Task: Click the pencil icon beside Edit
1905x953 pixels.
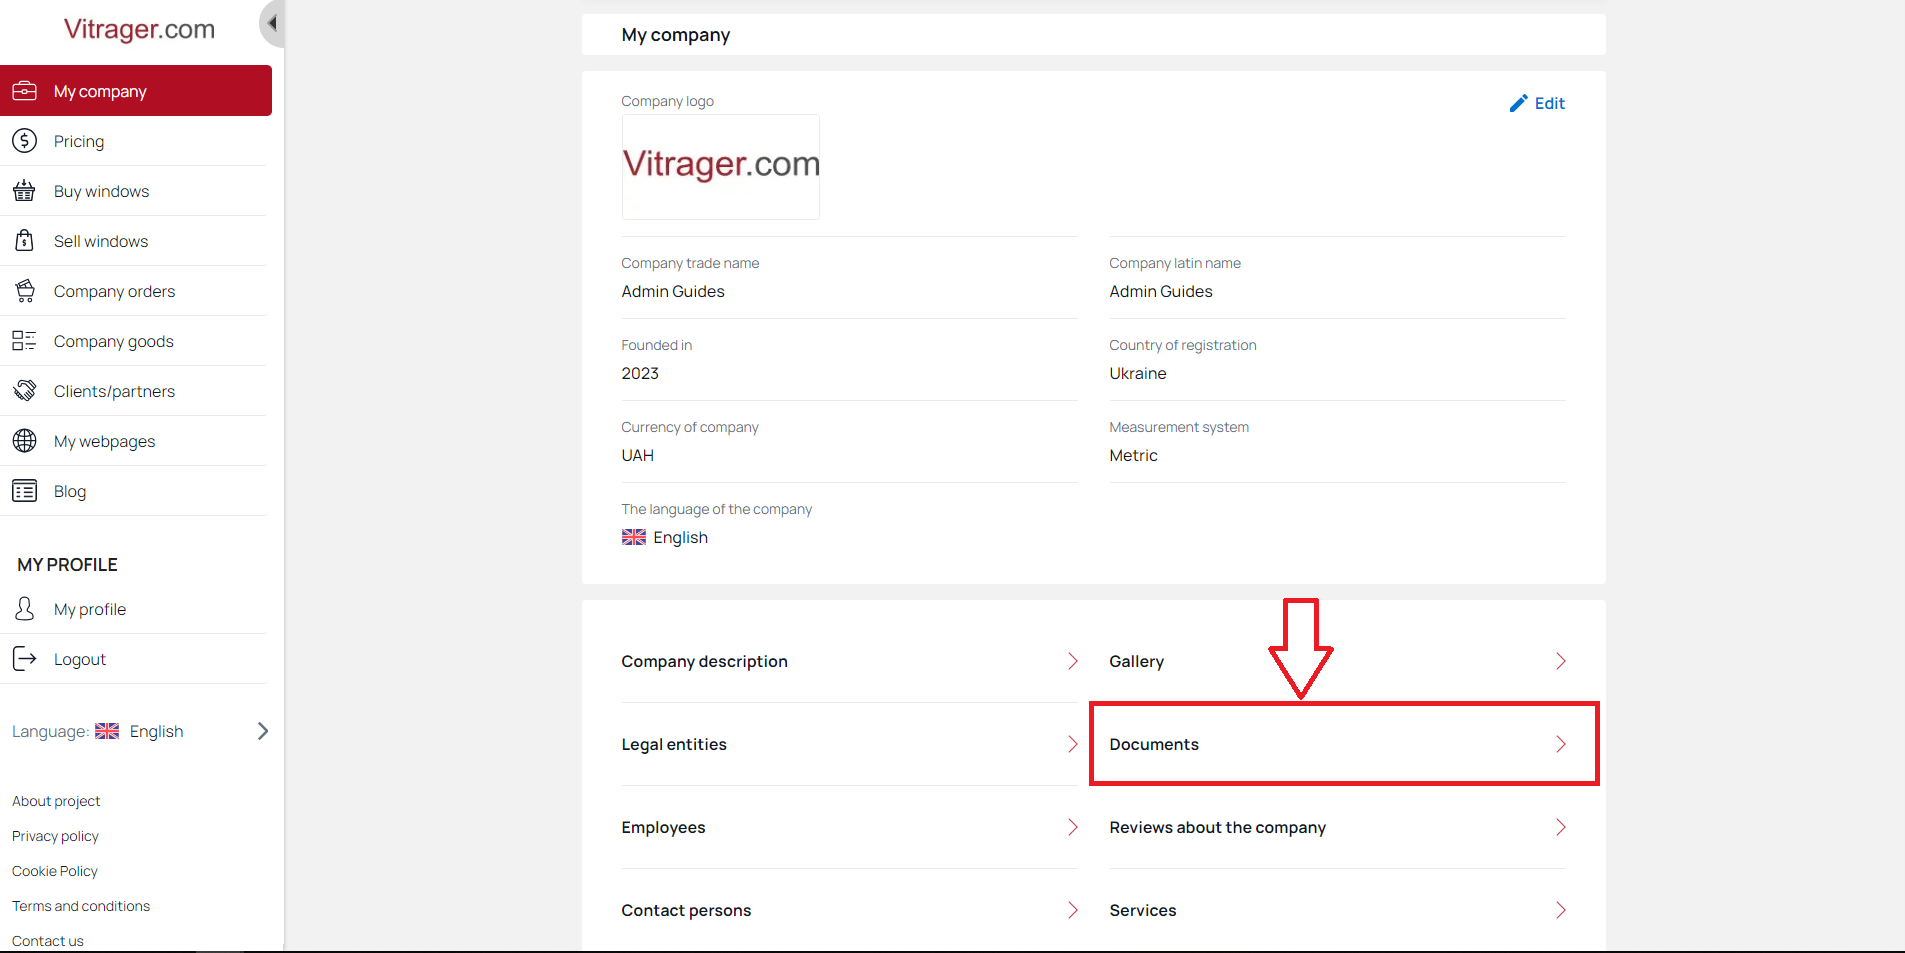Action: (1518, 103)
